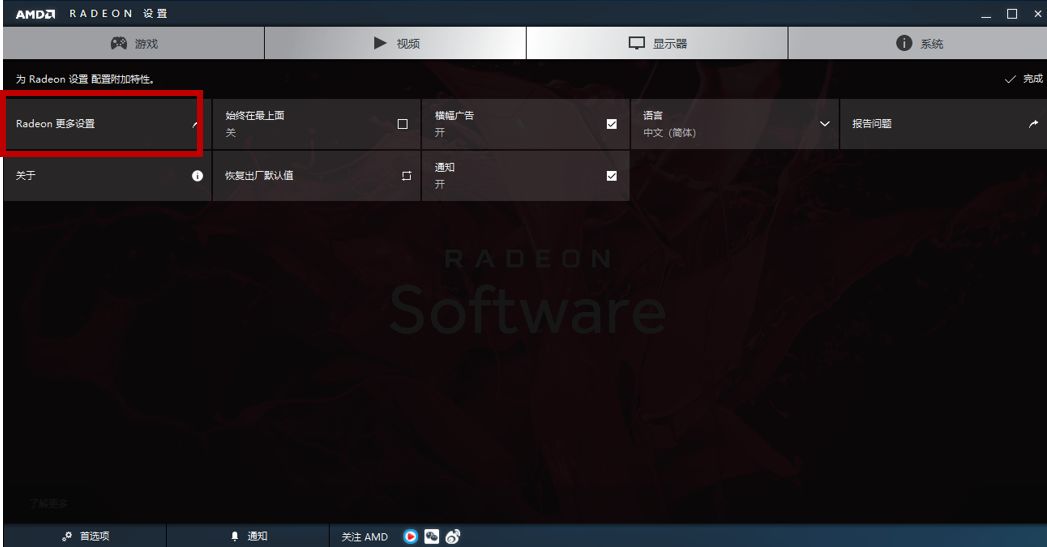1047x547 pixels.
Task: Click the 中文 (简体) language value
Action: [669, 133]
